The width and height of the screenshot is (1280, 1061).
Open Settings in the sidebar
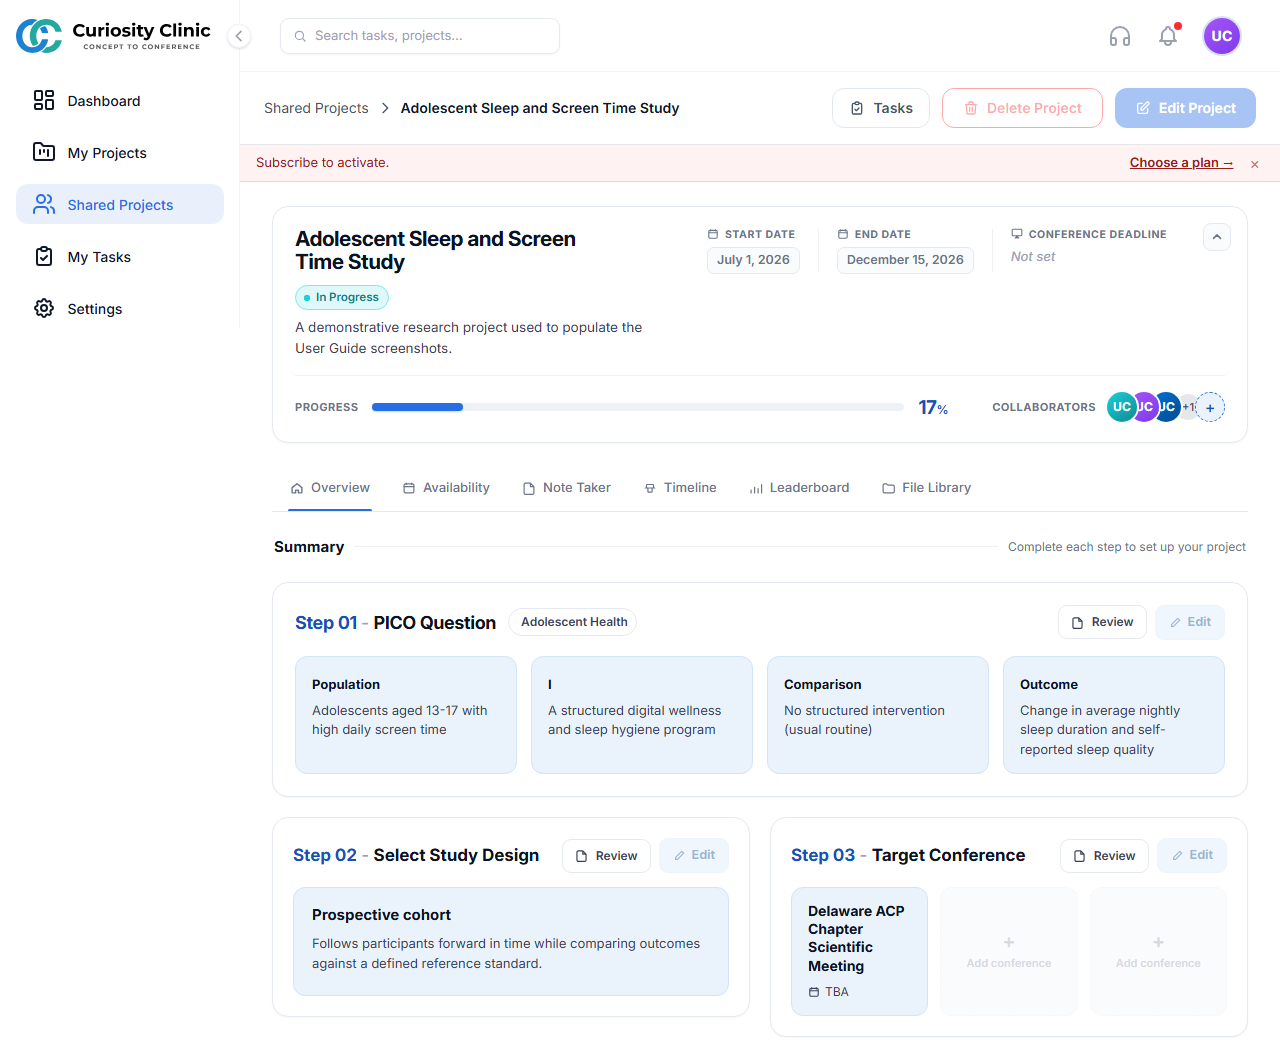coord(120,308)
